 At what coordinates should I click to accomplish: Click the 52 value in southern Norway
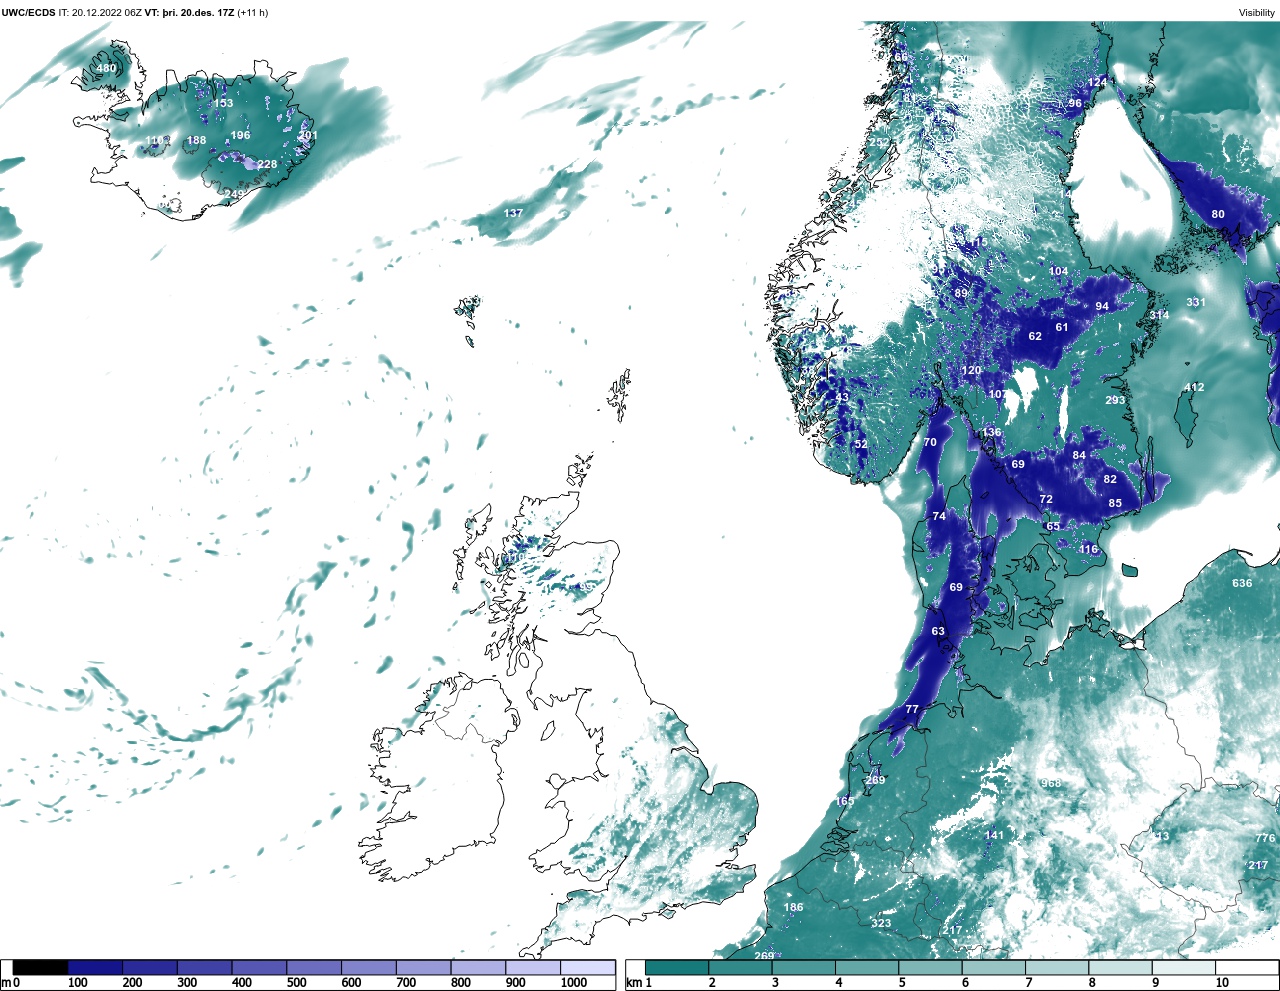861,444
